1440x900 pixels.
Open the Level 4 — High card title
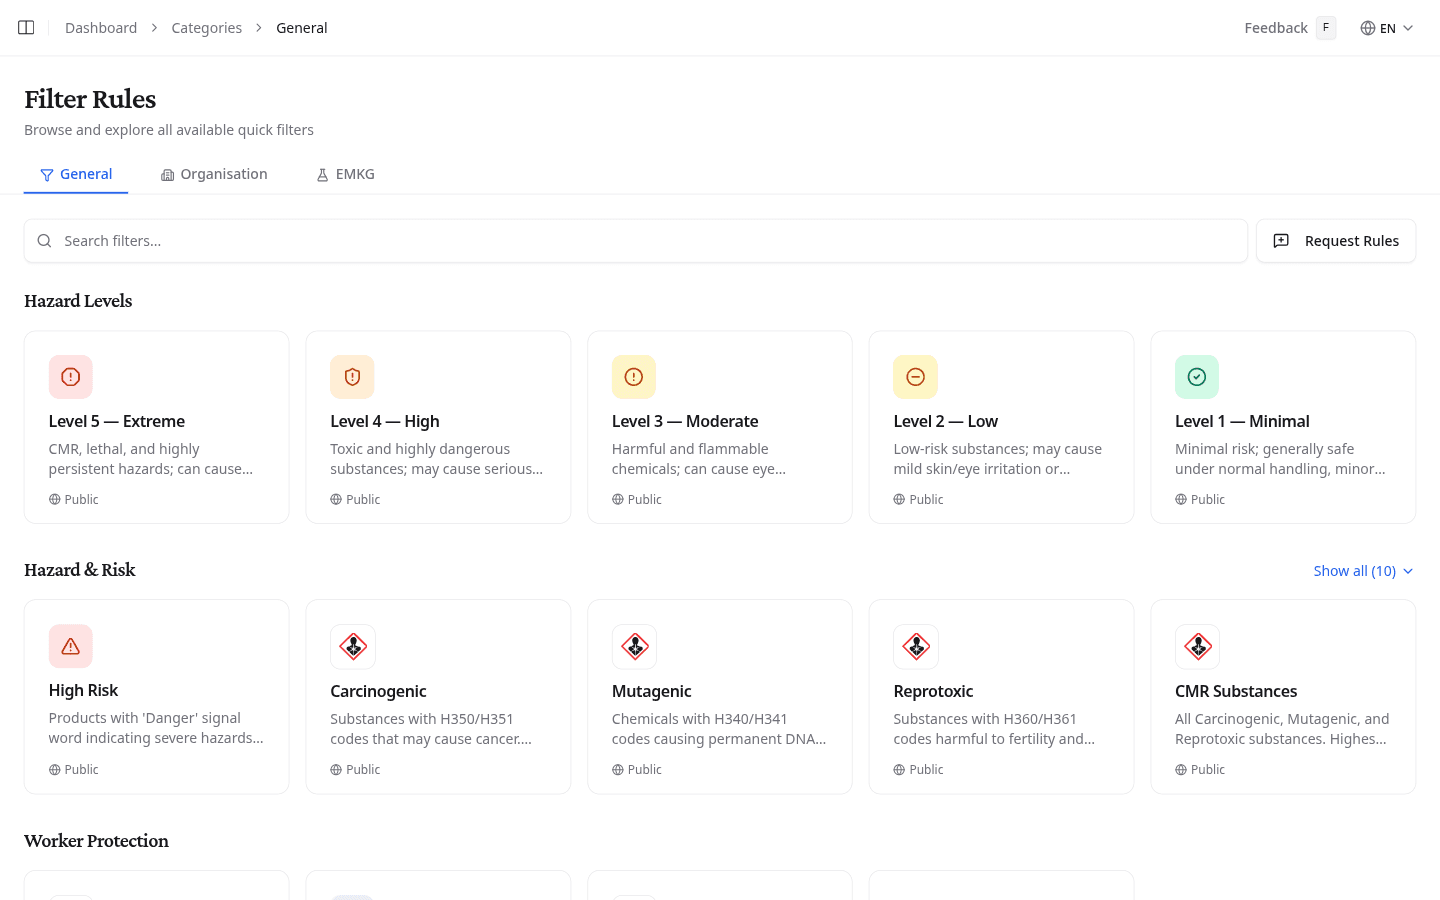click(x=385, y=421)
